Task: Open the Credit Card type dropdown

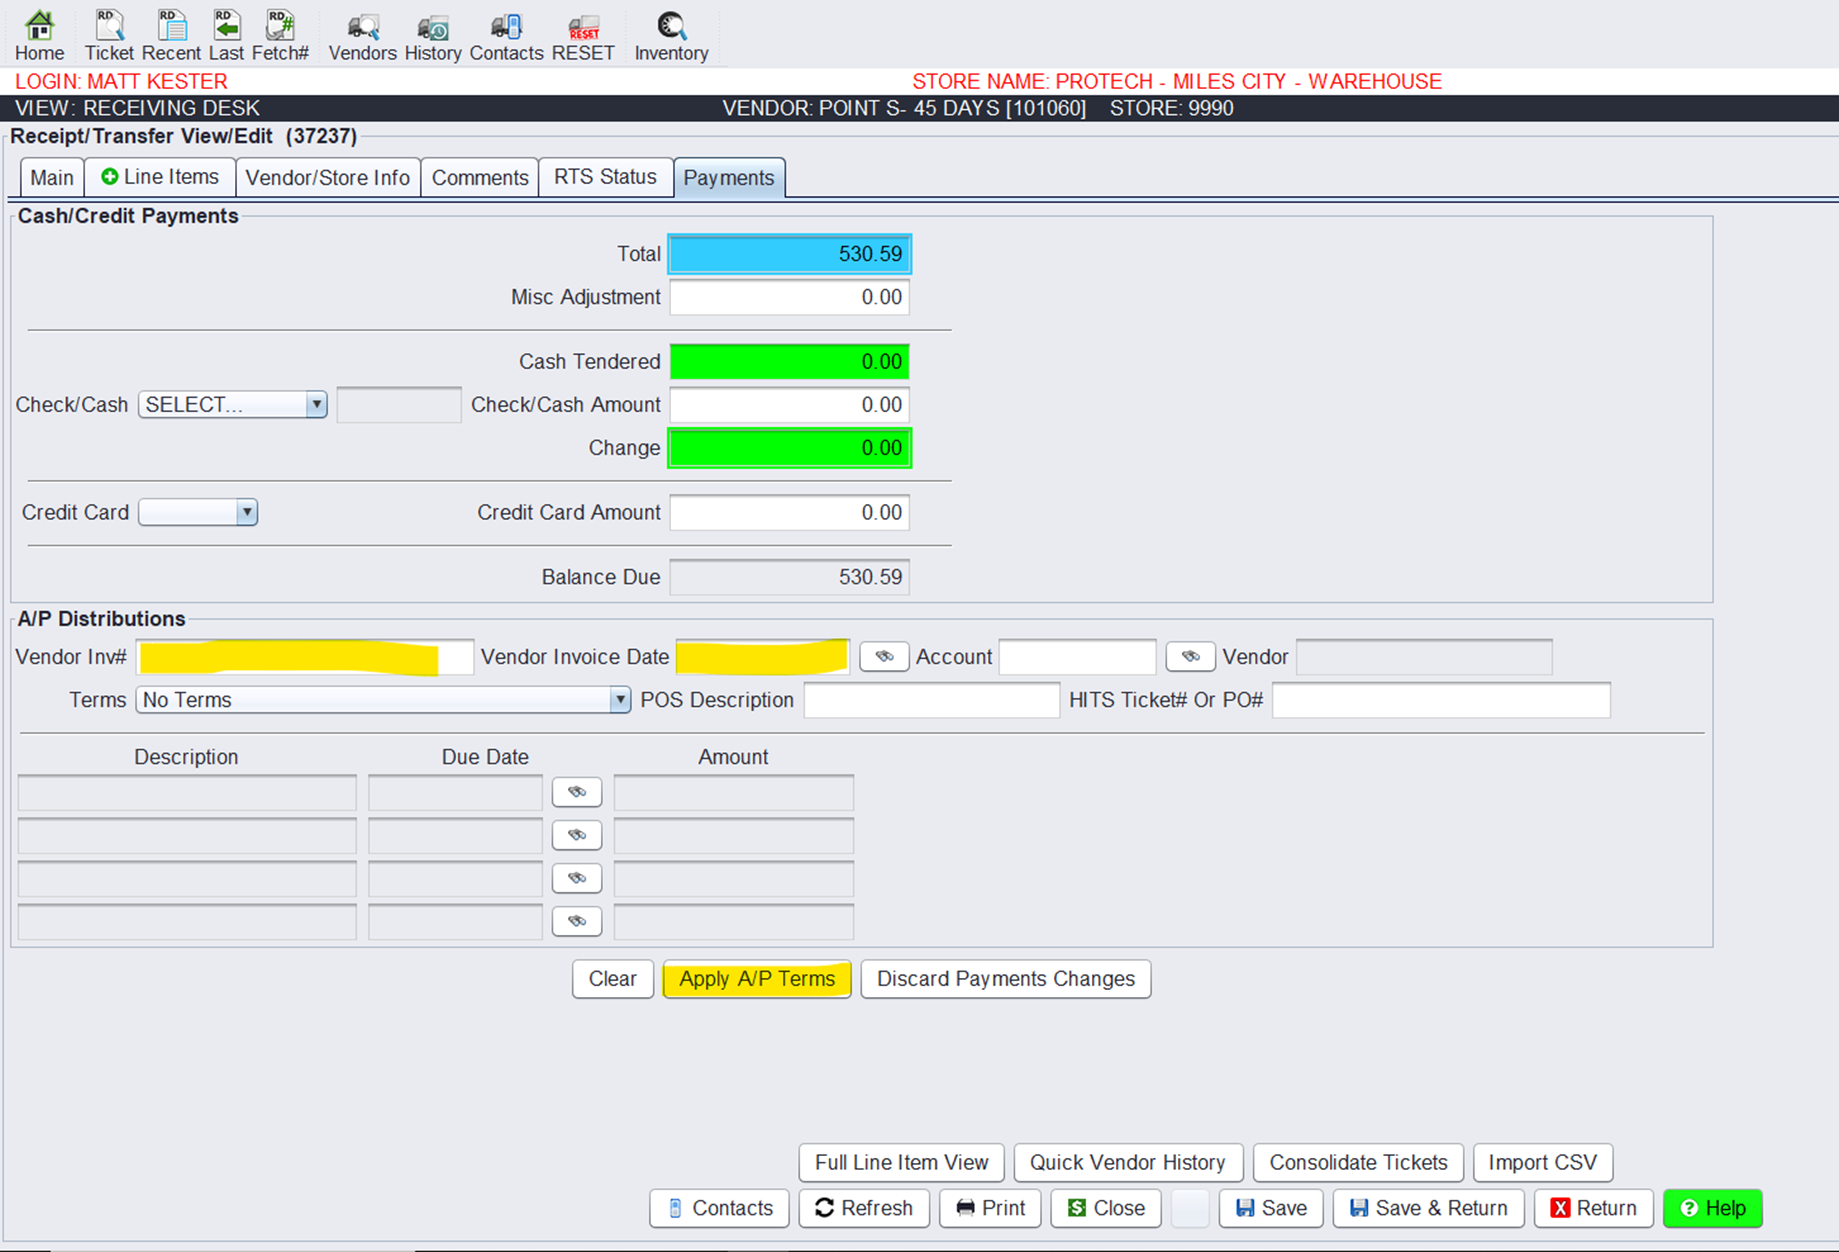Action: tap(246, 512)
